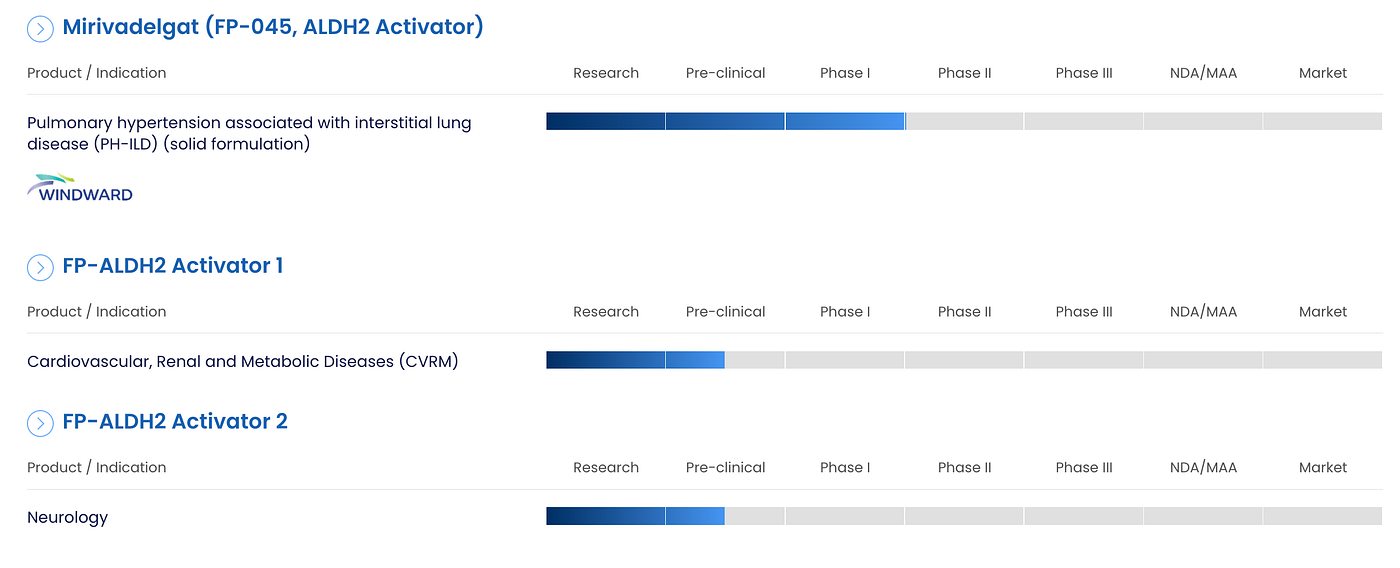This screenshot has height=568, width=1400.
Task: Click the Research segment of the Neurology progress bar
Action: tap(605, 516)
